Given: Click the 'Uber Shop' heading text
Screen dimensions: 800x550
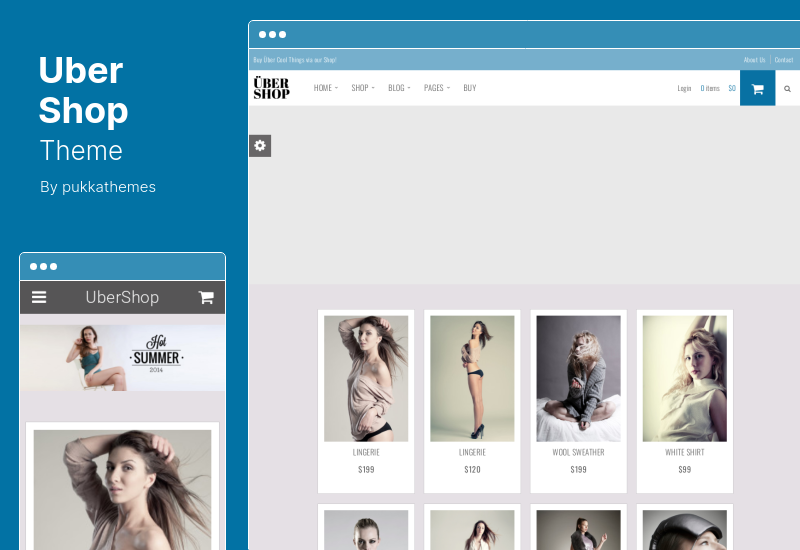Looking at the screenshot, I should (x=83, y=90).
